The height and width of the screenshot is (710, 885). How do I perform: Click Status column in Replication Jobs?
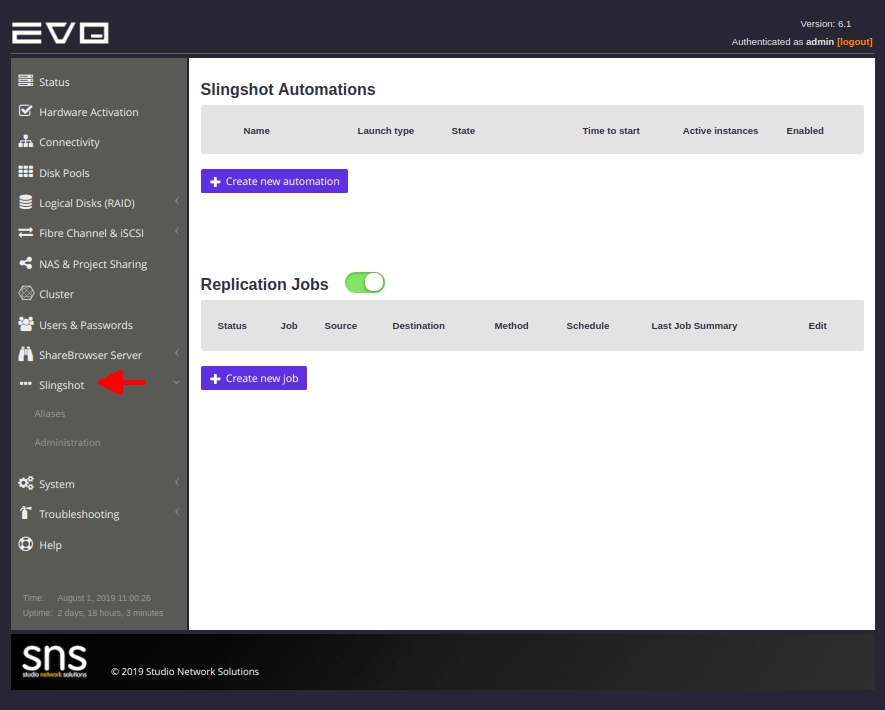pos(232,326)
